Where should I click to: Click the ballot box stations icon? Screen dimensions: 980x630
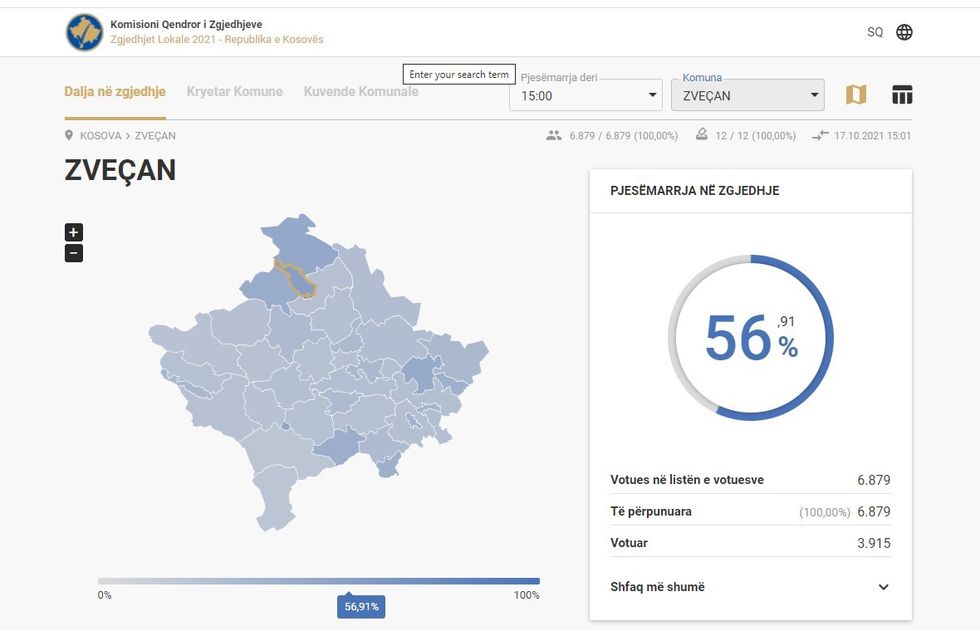(702, 135)
